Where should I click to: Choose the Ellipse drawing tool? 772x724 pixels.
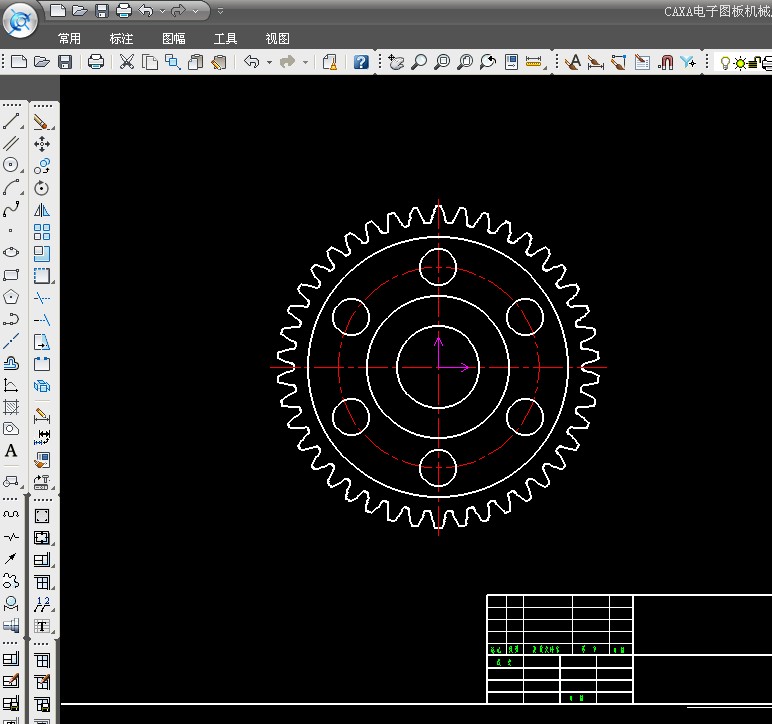click(x=11, y=253)
